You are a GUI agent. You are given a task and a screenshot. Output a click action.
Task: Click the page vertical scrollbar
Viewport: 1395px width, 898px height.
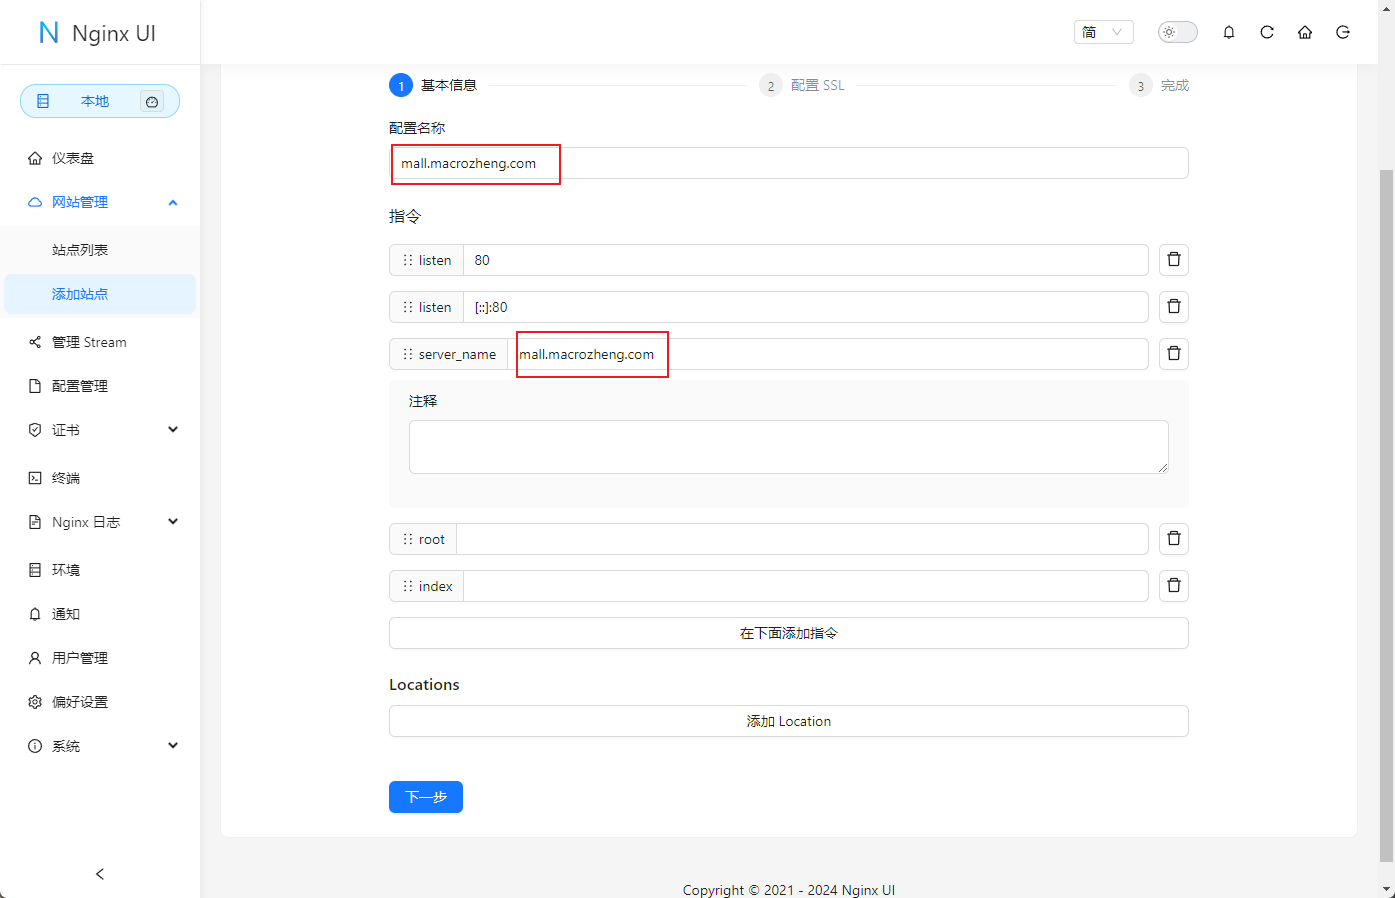click(x=1386, y=500)
